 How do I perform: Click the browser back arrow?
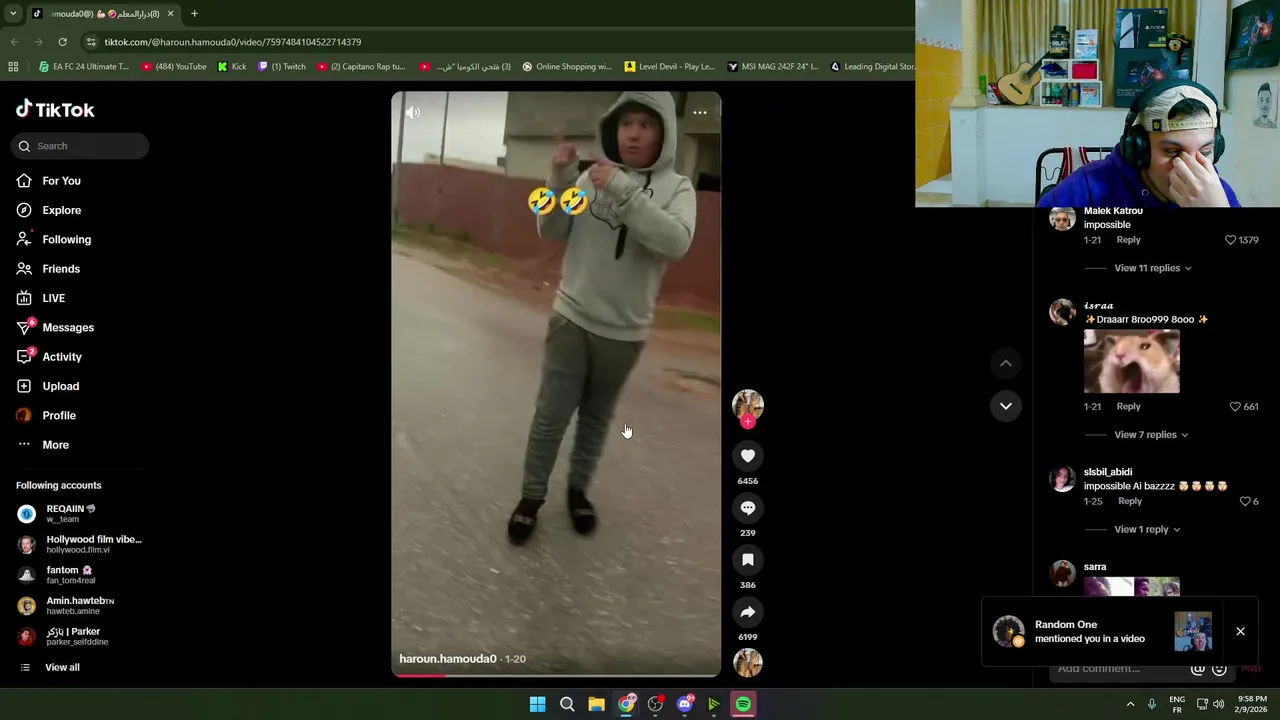point(14,42)
